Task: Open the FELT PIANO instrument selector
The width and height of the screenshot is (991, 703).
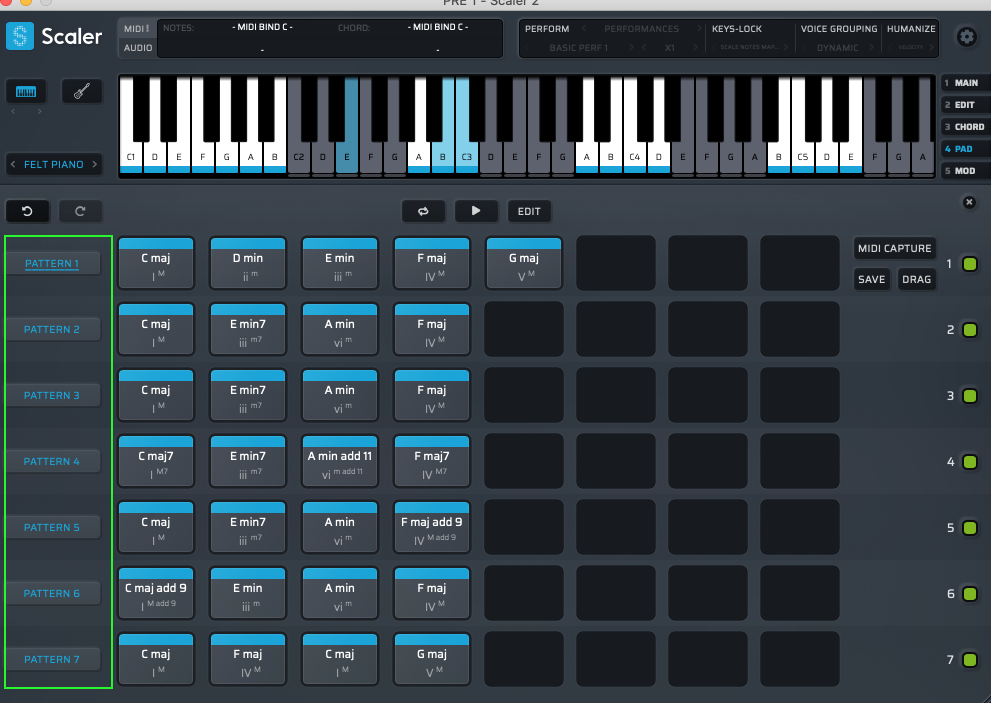Action: [x=54, y=164]
